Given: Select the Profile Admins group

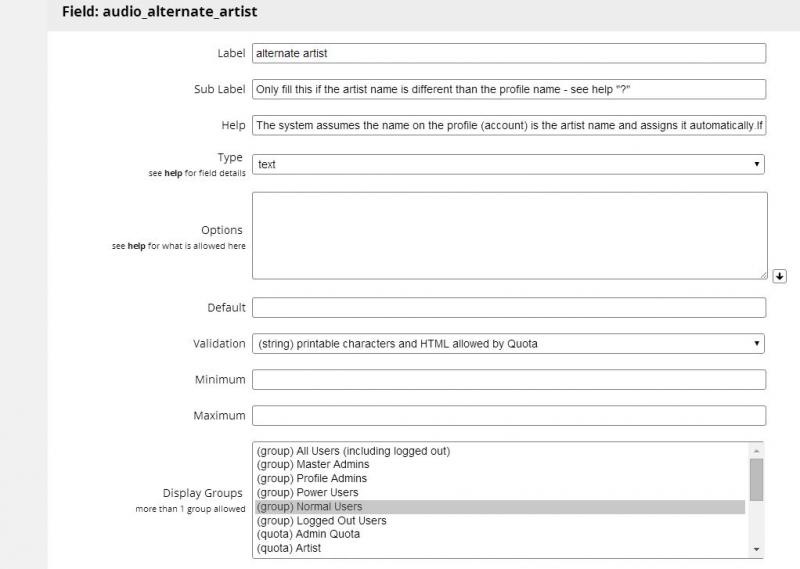Looking at the screenshot, I should (313, 479).
